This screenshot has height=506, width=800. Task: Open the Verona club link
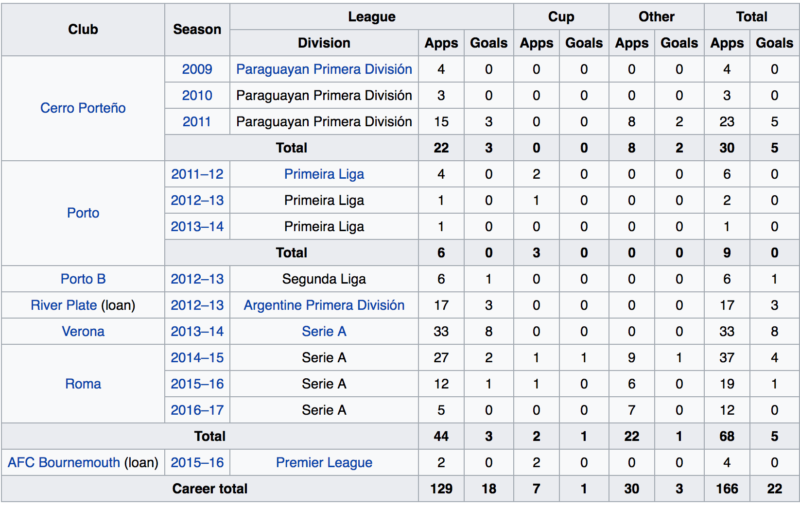[x=83, y=332]
